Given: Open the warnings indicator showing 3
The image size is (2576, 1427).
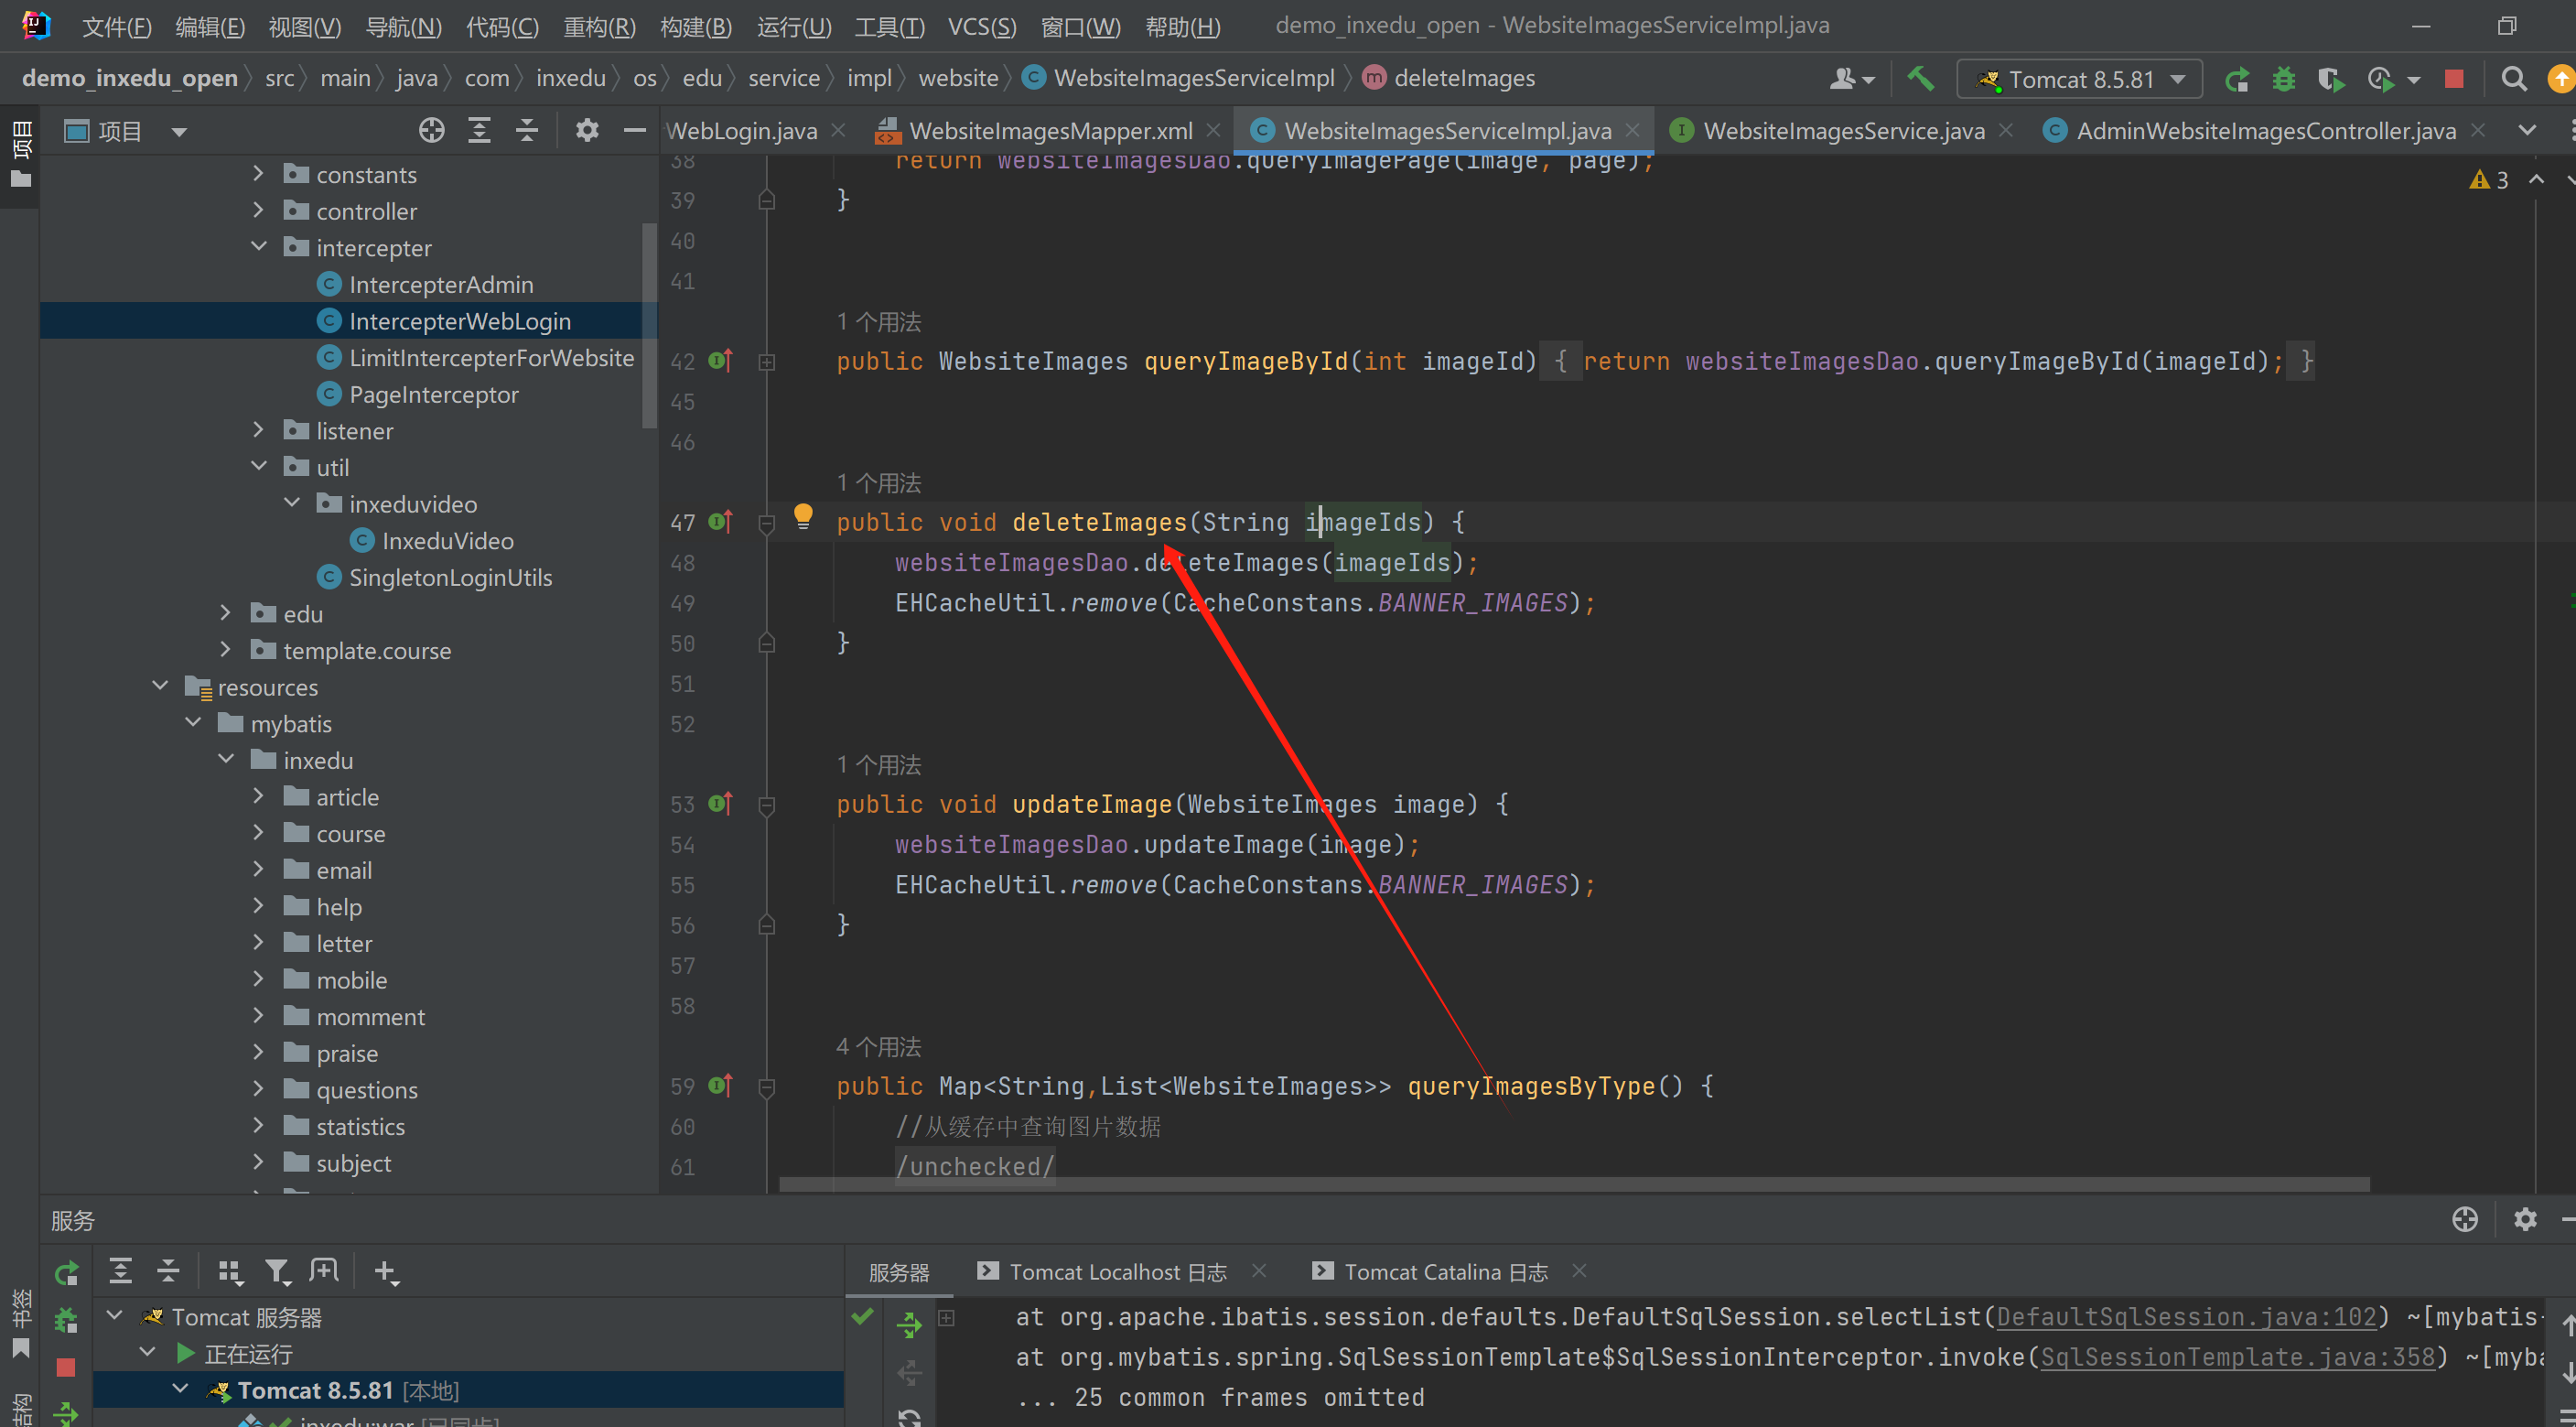Looking at the screenshot, I should (x=2489, y=180).
